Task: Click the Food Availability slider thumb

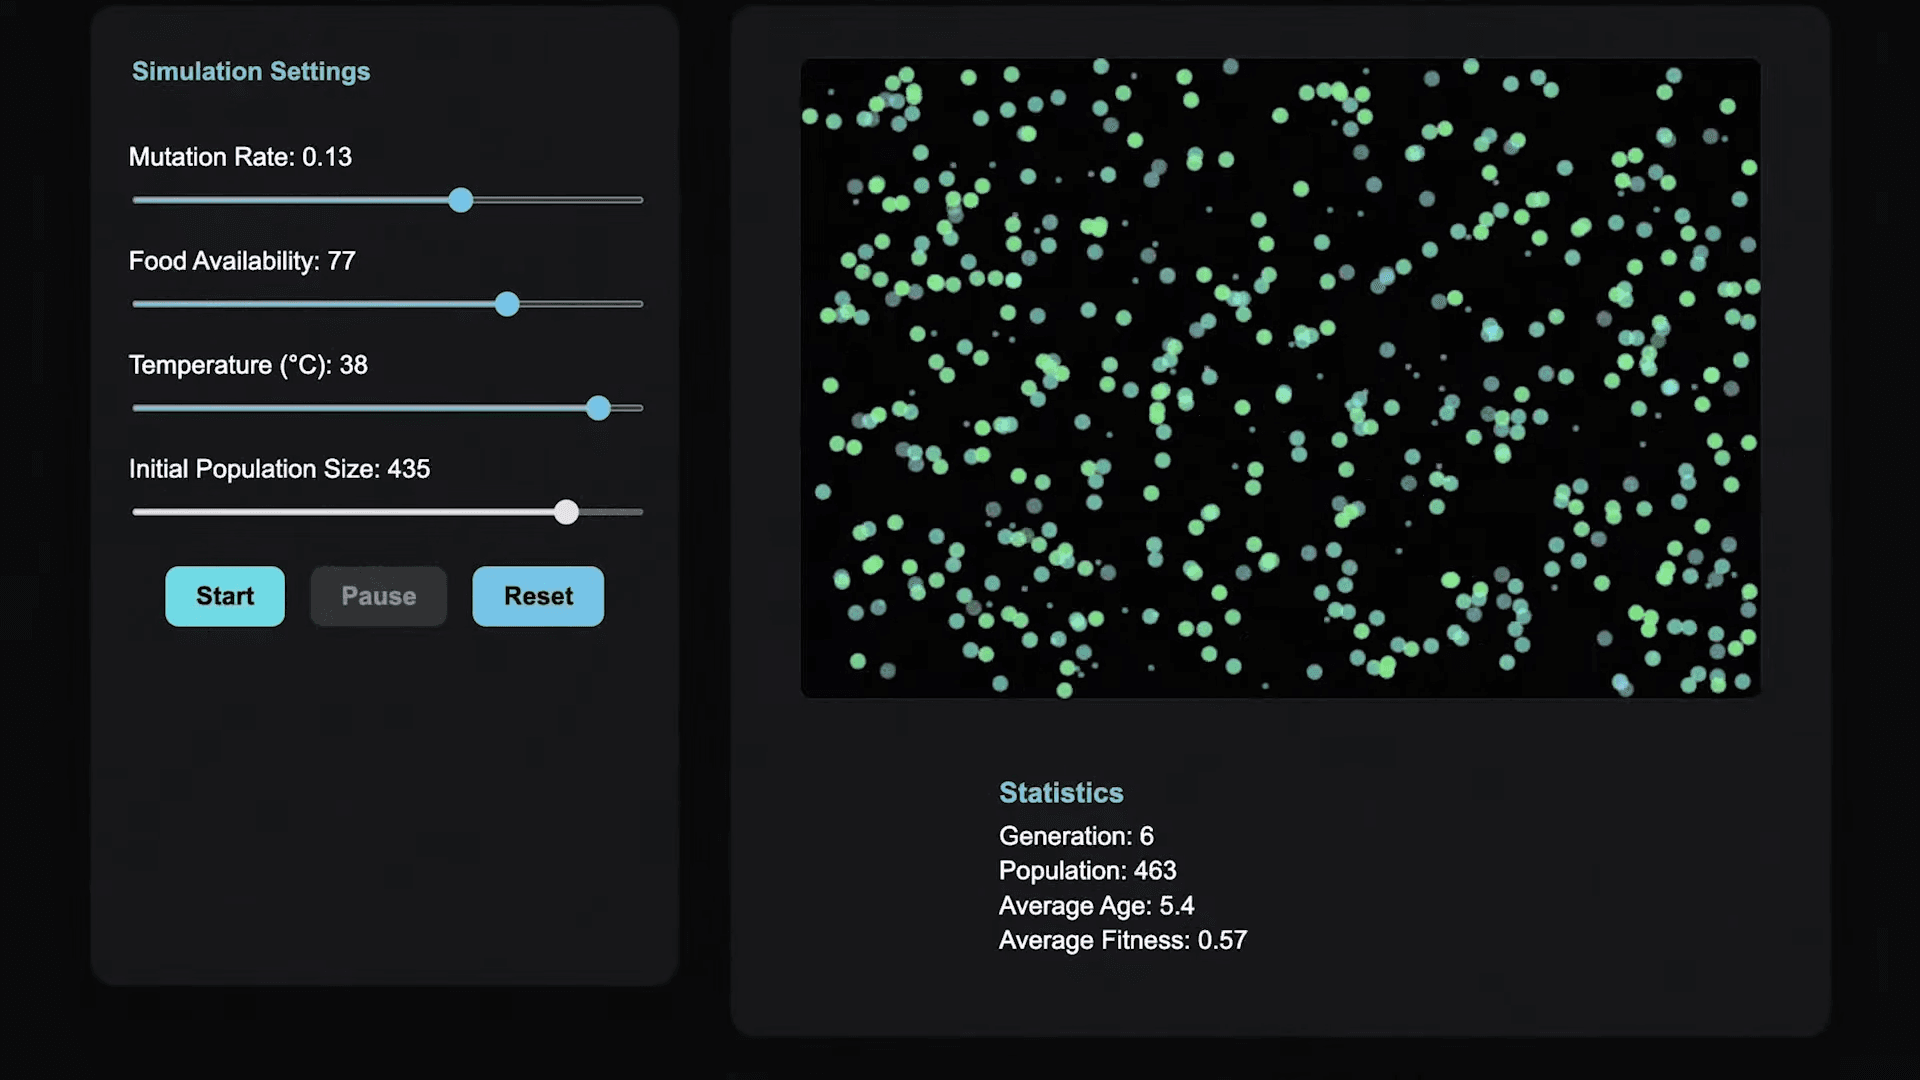Action: [507, 304]
